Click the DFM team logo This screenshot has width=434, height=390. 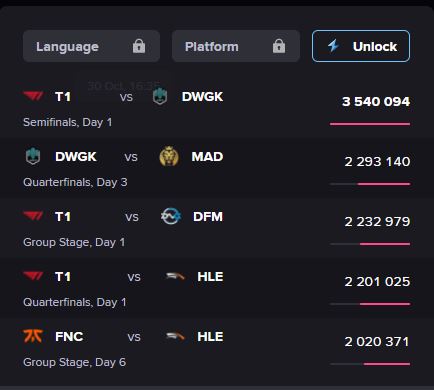pos(171,216)
